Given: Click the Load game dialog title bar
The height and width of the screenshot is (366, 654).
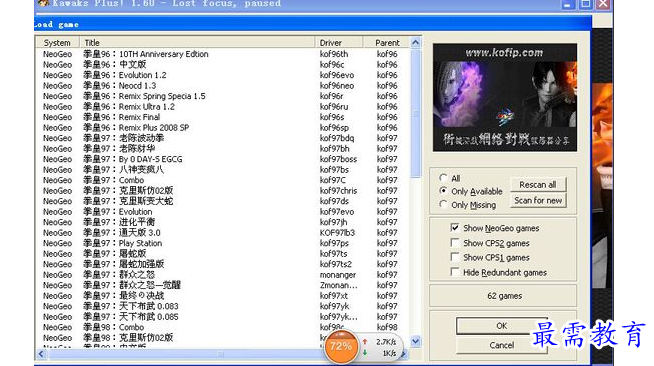Looking at the screenshot, I should tap(313, 24).
